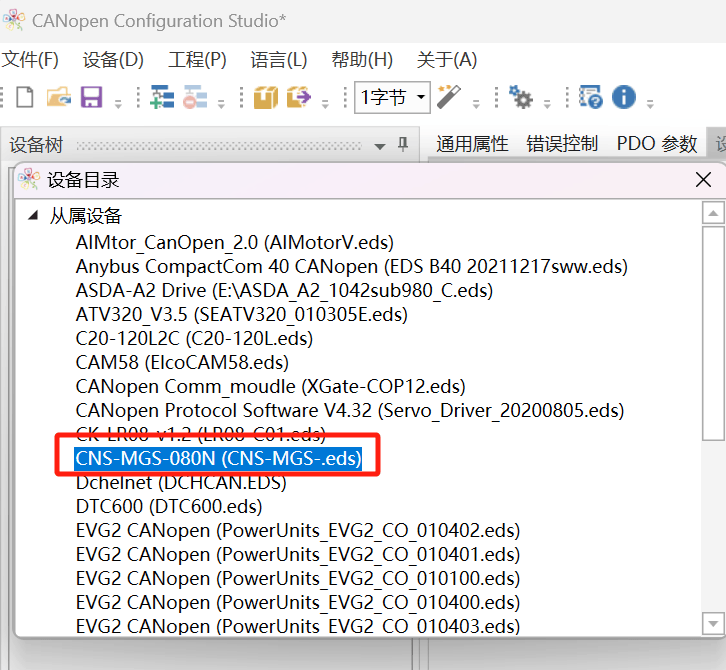This screenshot has width=726, height=670.
Task: Click the import package box icon
Action: [266, 97]
